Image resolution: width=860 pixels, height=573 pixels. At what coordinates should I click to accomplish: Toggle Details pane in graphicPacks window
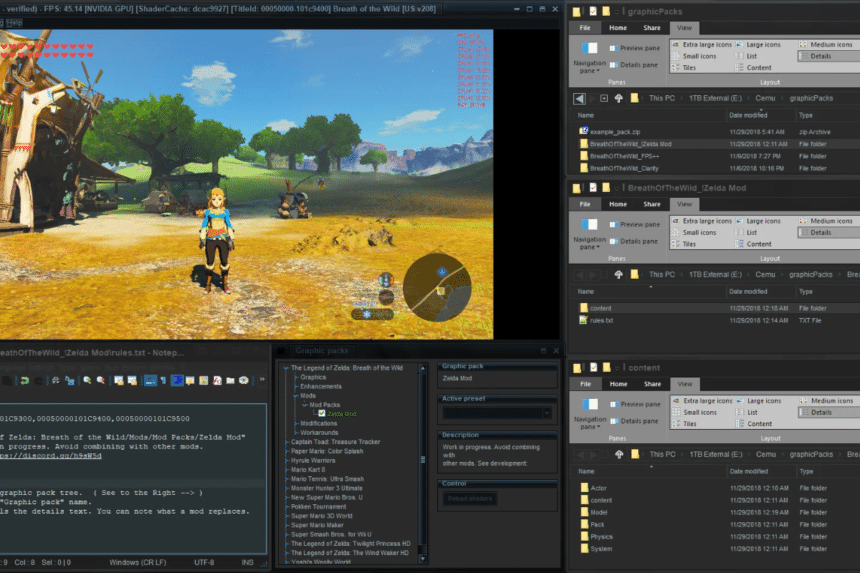coord(633,65)
